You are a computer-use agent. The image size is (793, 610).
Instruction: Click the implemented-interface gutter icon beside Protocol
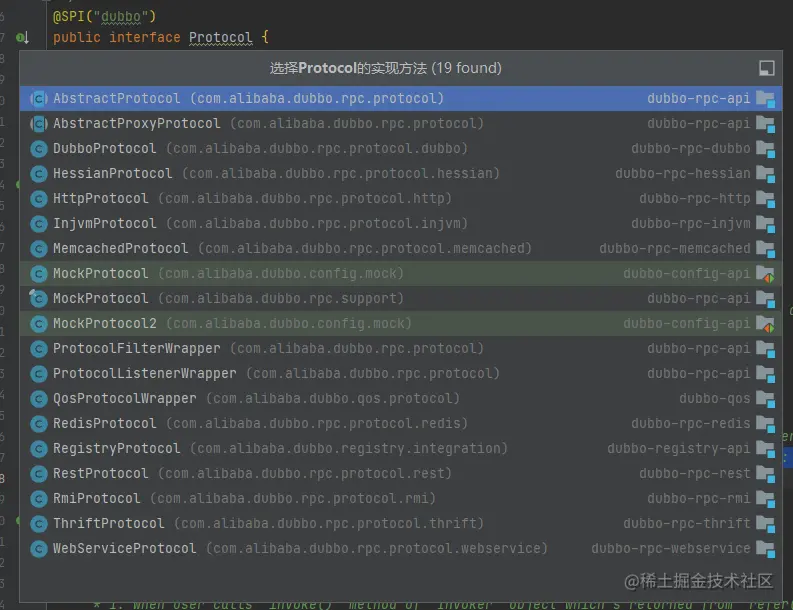[22, 37]
